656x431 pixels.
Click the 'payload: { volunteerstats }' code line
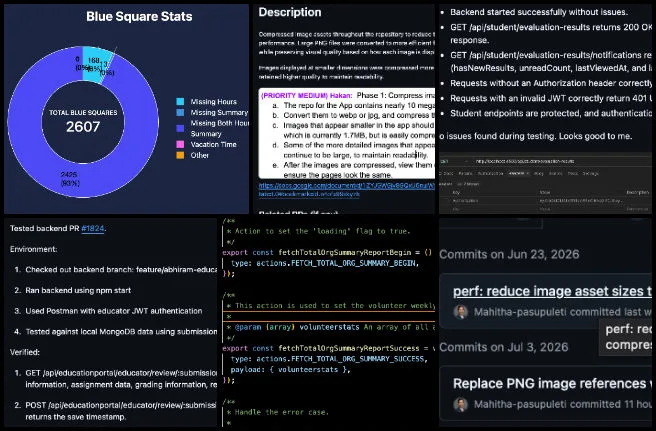pyautogui.click(x=290, y=369)
